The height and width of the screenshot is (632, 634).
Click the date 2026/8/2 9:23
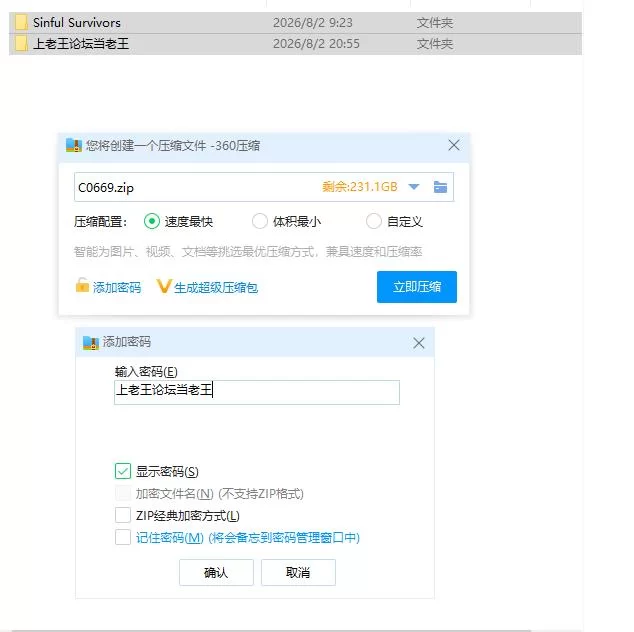click(x=313, y=23)
